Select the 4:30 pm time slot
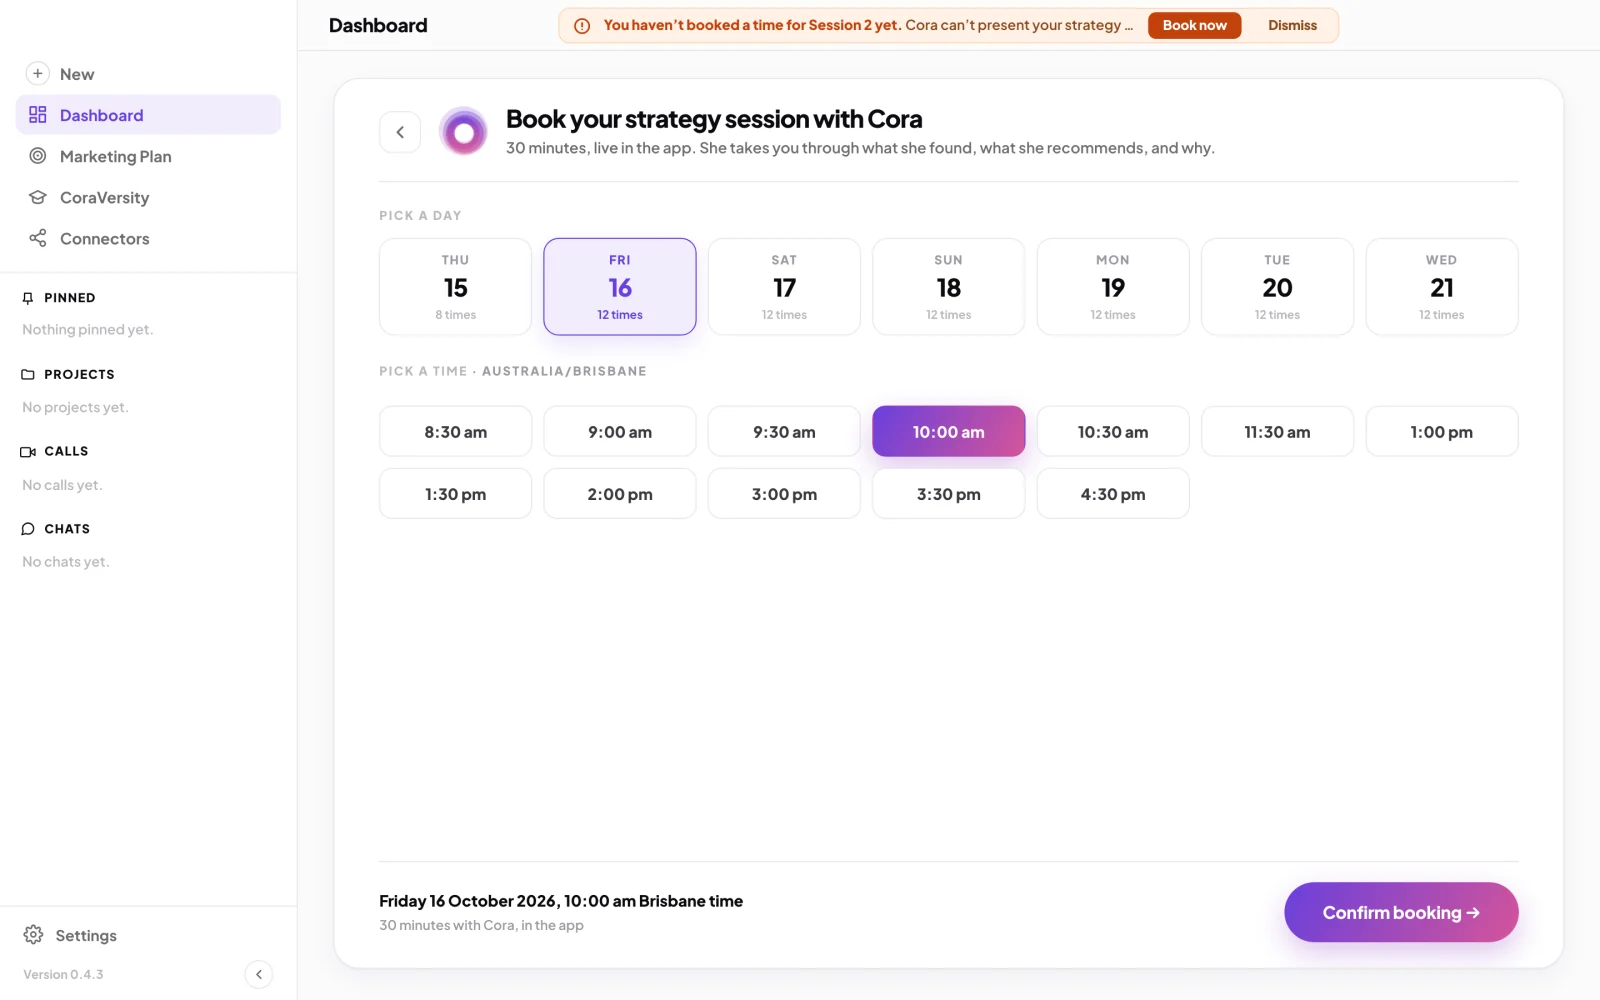The height and width of the screenshot is (1000, 1600). pos(1113,494)
